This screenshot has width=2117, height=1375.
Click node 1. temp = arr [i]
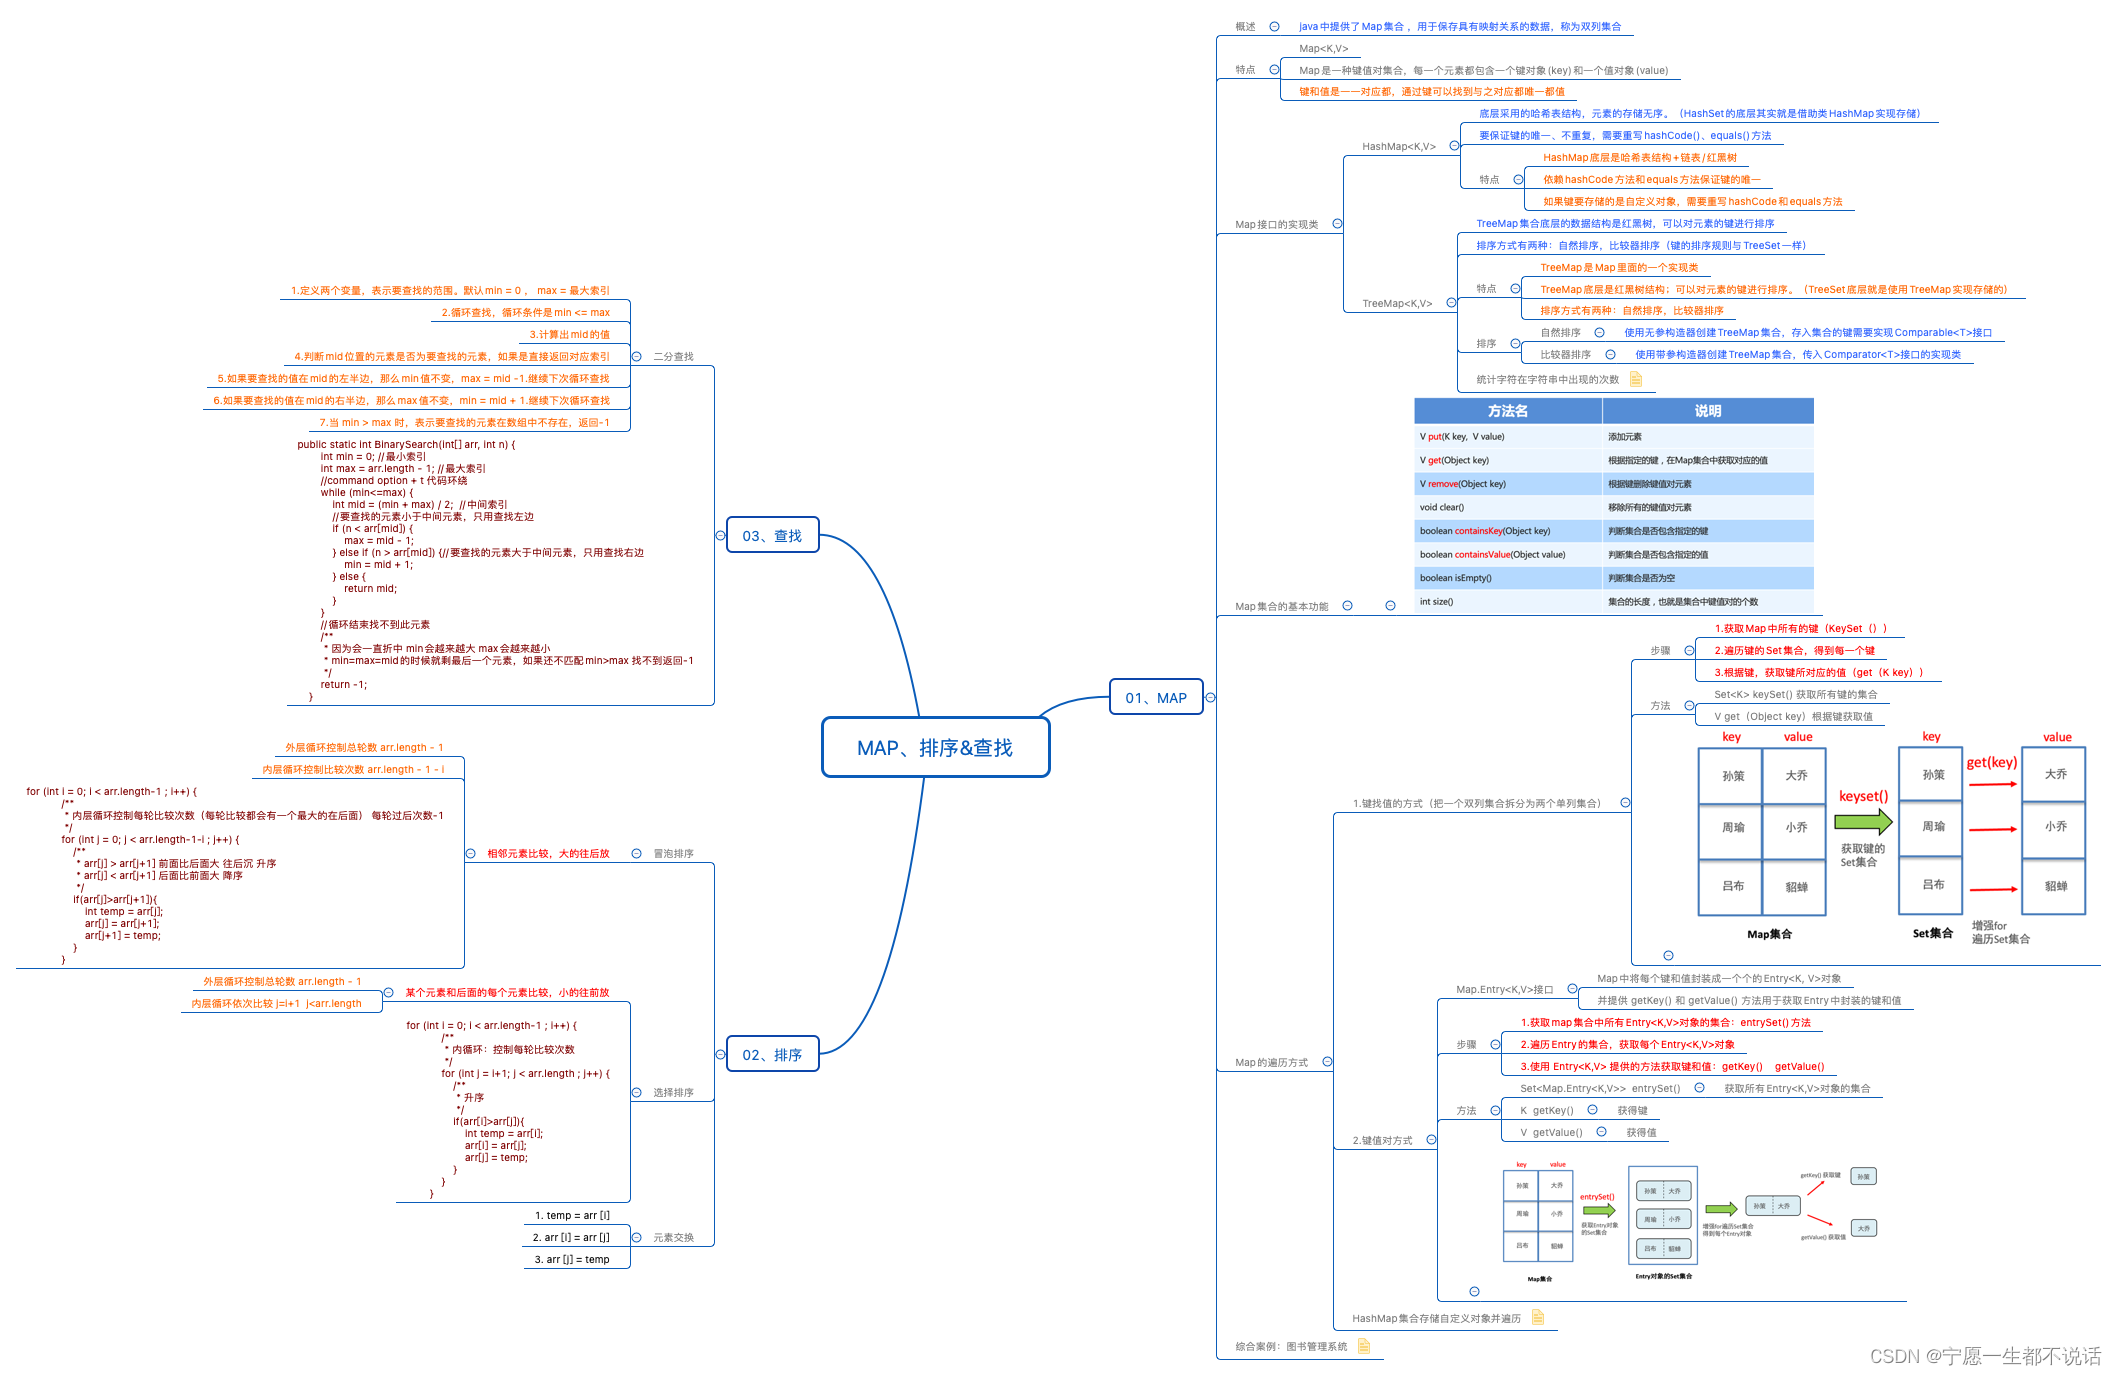tap(572, 1215)
